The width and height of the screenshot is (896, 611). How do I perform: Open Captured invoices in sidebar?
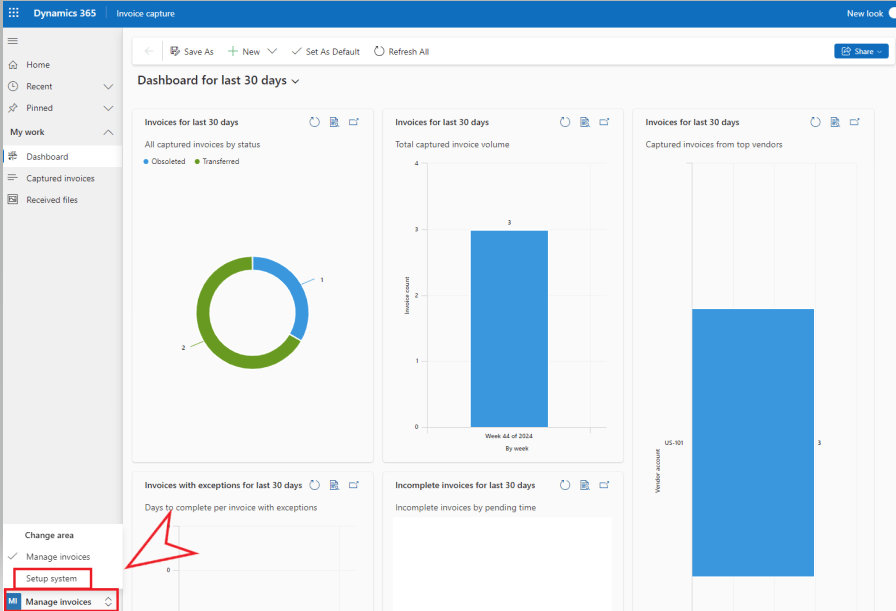(60, 178)
